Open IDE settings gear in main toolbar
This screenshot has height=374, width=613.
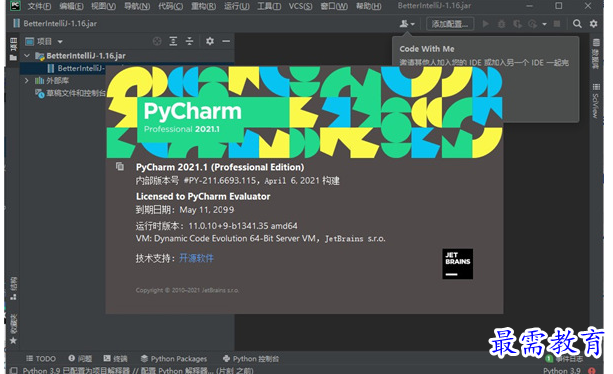click(593, 24)
